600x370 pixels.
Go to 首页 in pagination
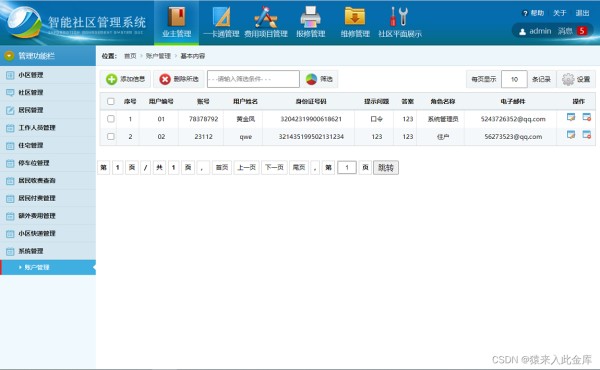click(222, 168)
